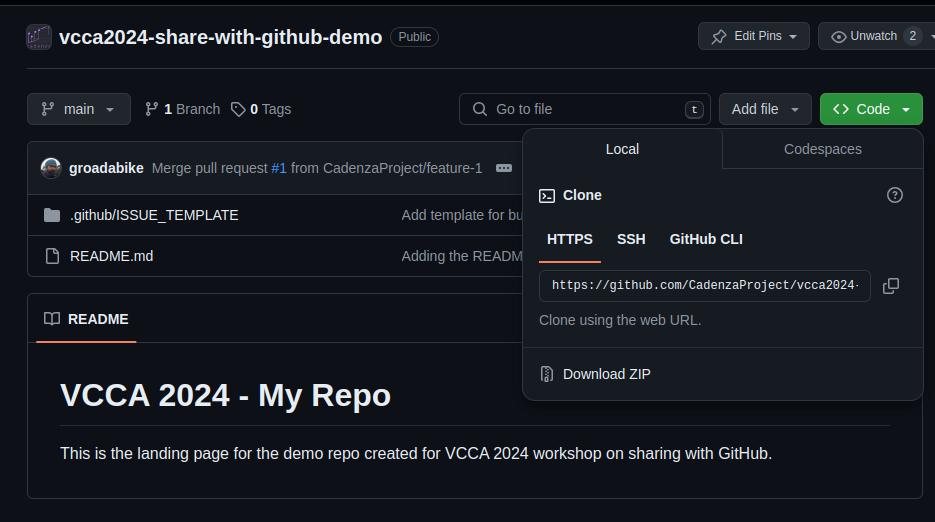Viewport: 935px width, 522px height.
Task: Click the zip file icon beside Download ZIP
Action: point(547,374)
